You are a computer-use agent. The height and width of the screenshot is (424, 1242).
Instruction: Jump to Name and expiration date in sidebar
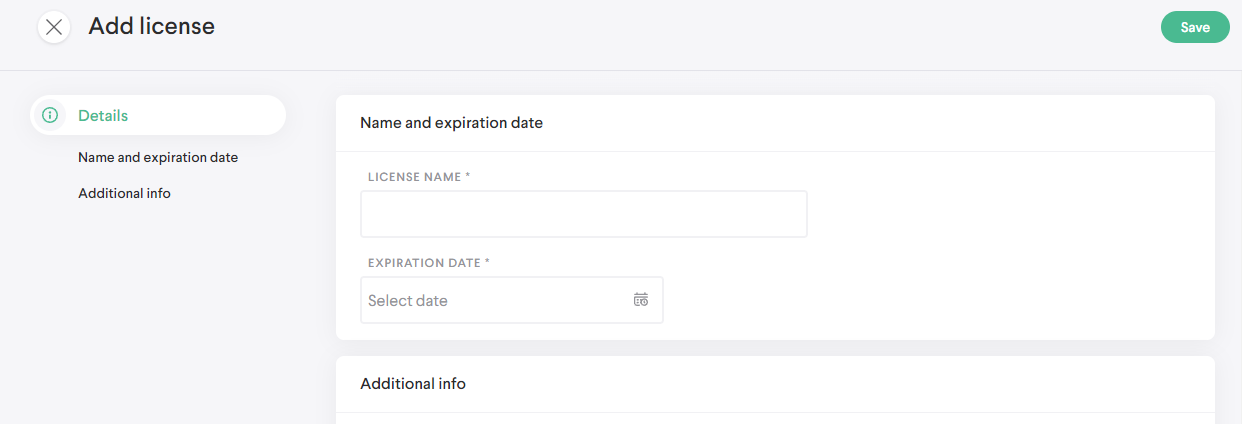(x=158, y=157)
